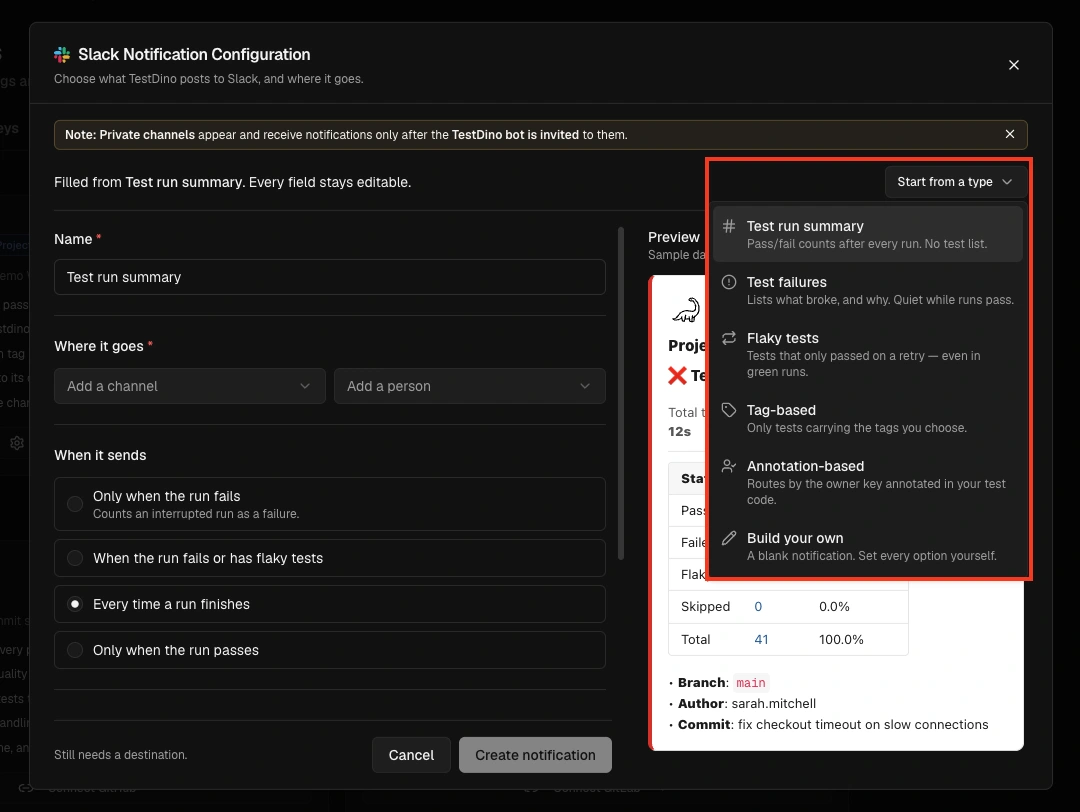1080x812 pixels.
Task: Click the Filled from Test run summary text
Action: click(x=233, y=182)
